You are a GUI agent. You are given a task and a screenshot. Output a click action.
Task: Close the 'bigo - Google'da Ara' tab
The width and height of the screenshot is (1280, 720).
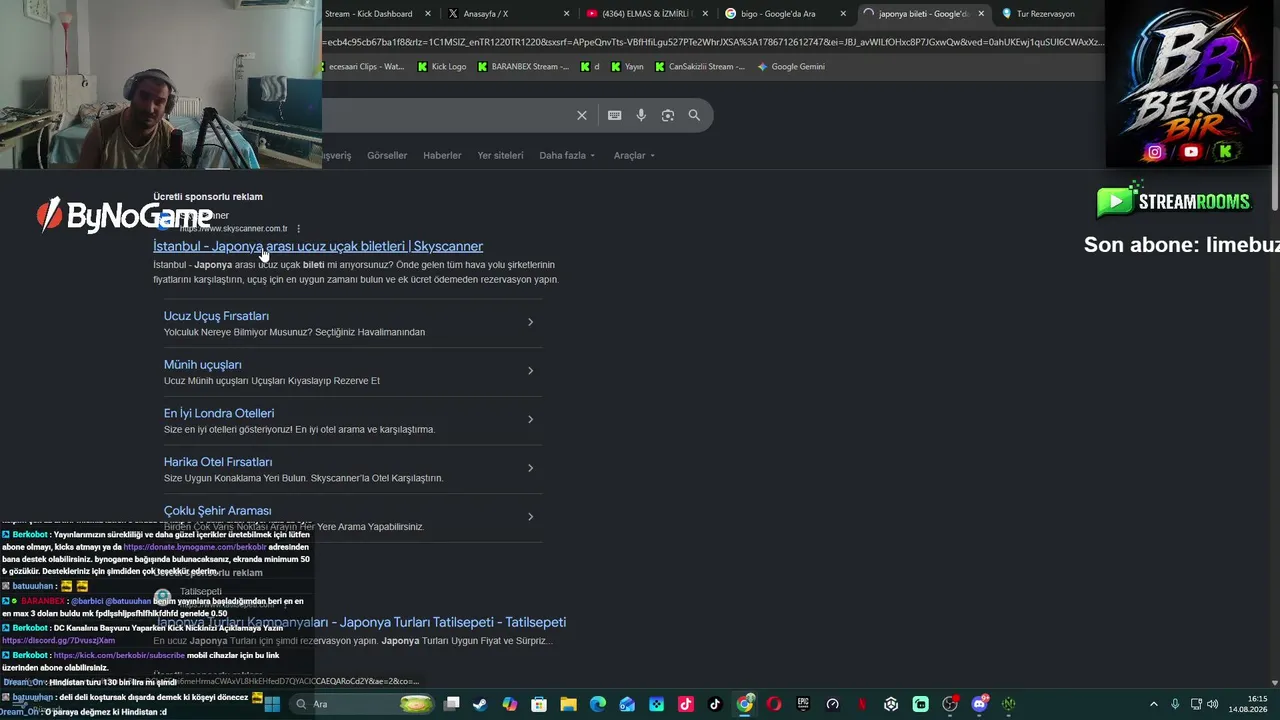pyautogui.click(x=843, y=14)
